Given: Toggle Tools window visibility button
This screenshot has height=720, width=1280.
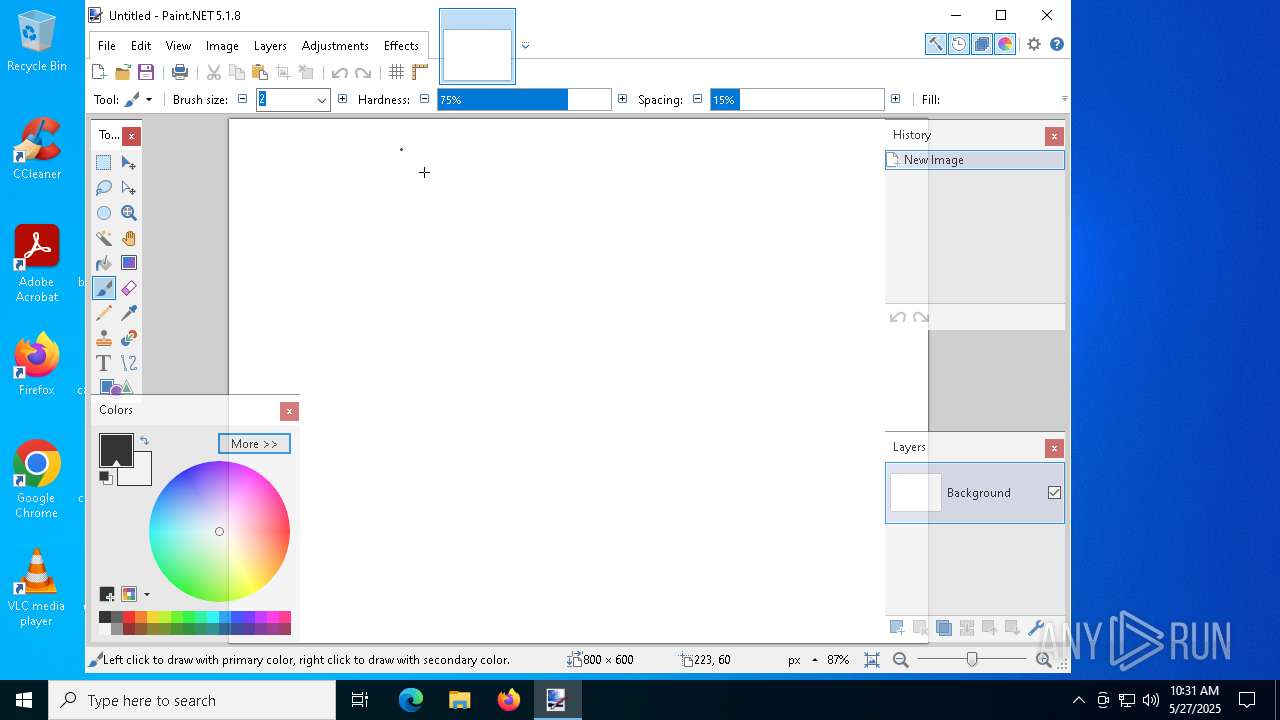Looking at the screenshot, I should coord(935,44).
